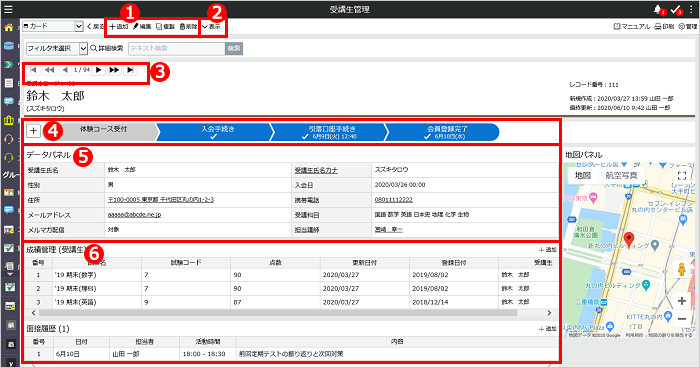Screen dimensions: 700x368
Task: Open 詳細検索 advanced search
Action: [107, 48]
